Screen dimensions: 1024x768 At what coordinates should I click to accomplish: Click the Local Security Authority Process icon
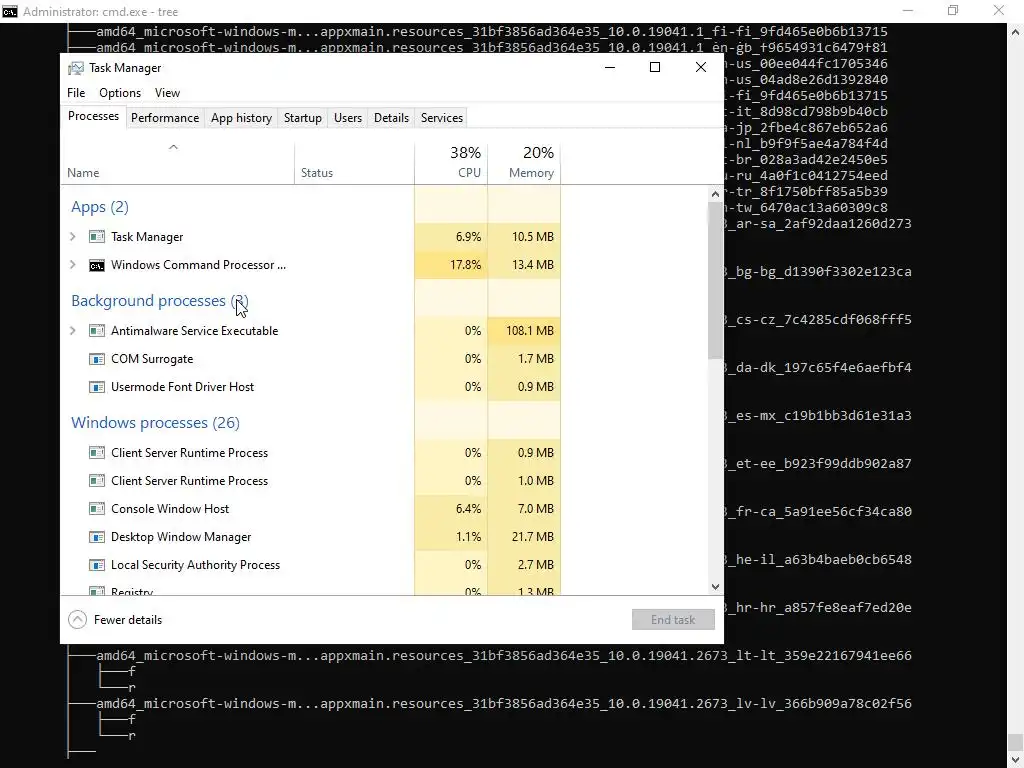[97, 565]
